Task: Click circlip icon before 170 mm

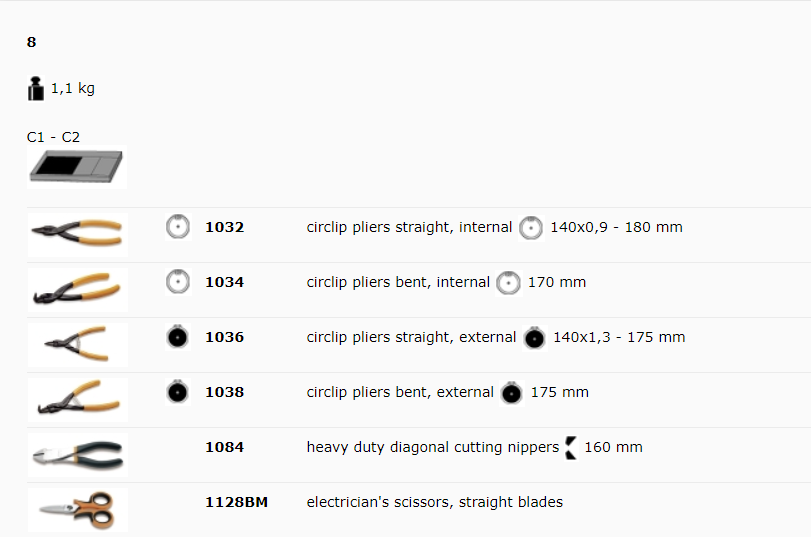Action: tap(508, 283)
